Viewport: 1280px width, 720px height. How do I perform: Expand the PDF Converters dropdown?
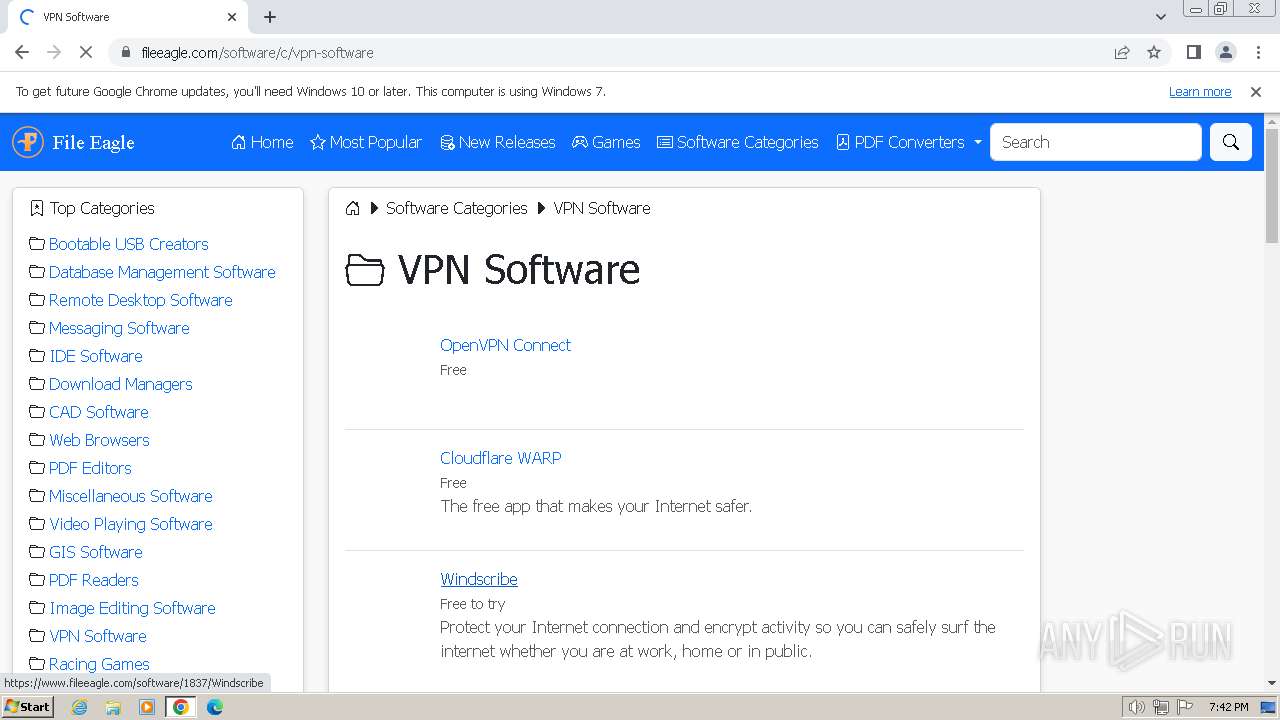click(x=909, y=142)
